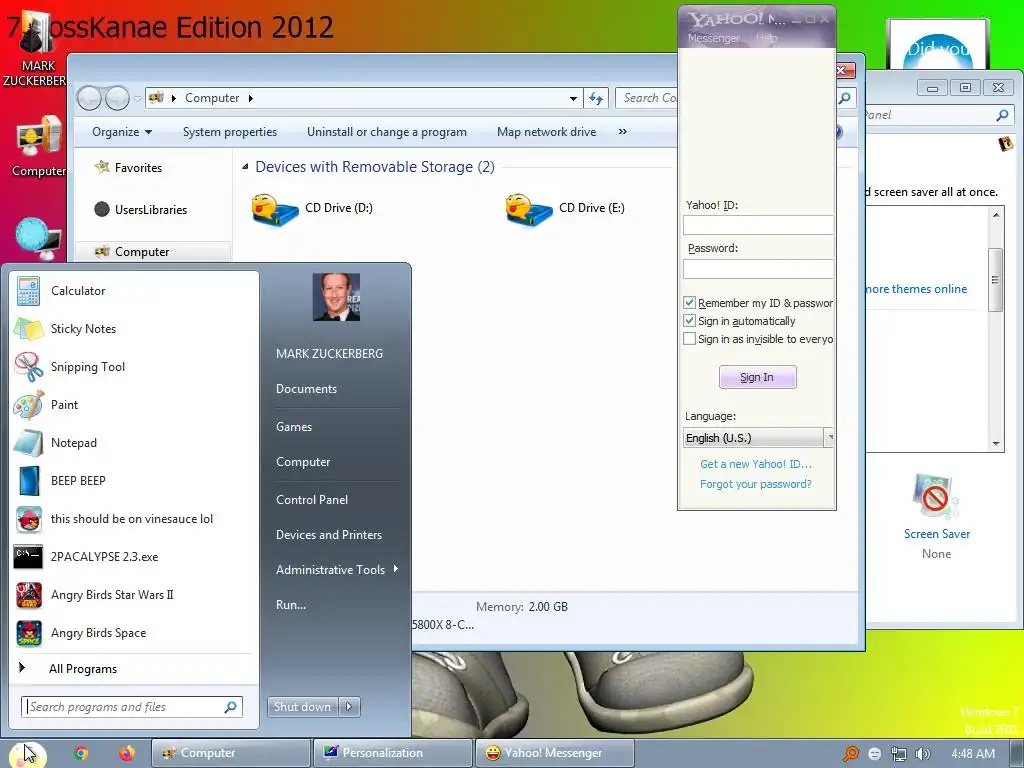
Task: Run 2PACALYPSE 2.3.exe
Action: (134, 557)
